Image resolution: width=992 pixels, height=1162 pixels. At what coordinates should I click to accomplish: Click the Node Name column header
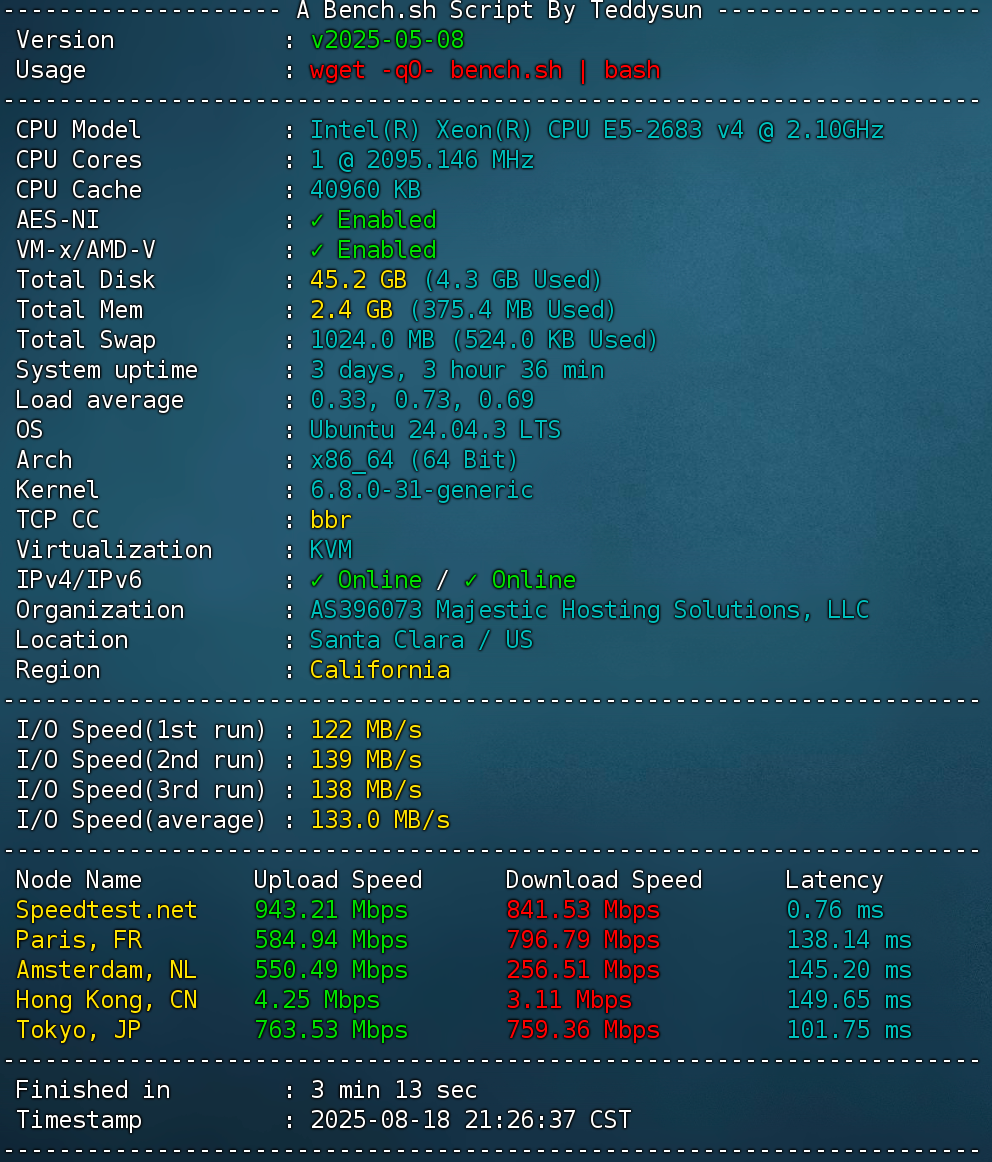[x=79, y=880]
